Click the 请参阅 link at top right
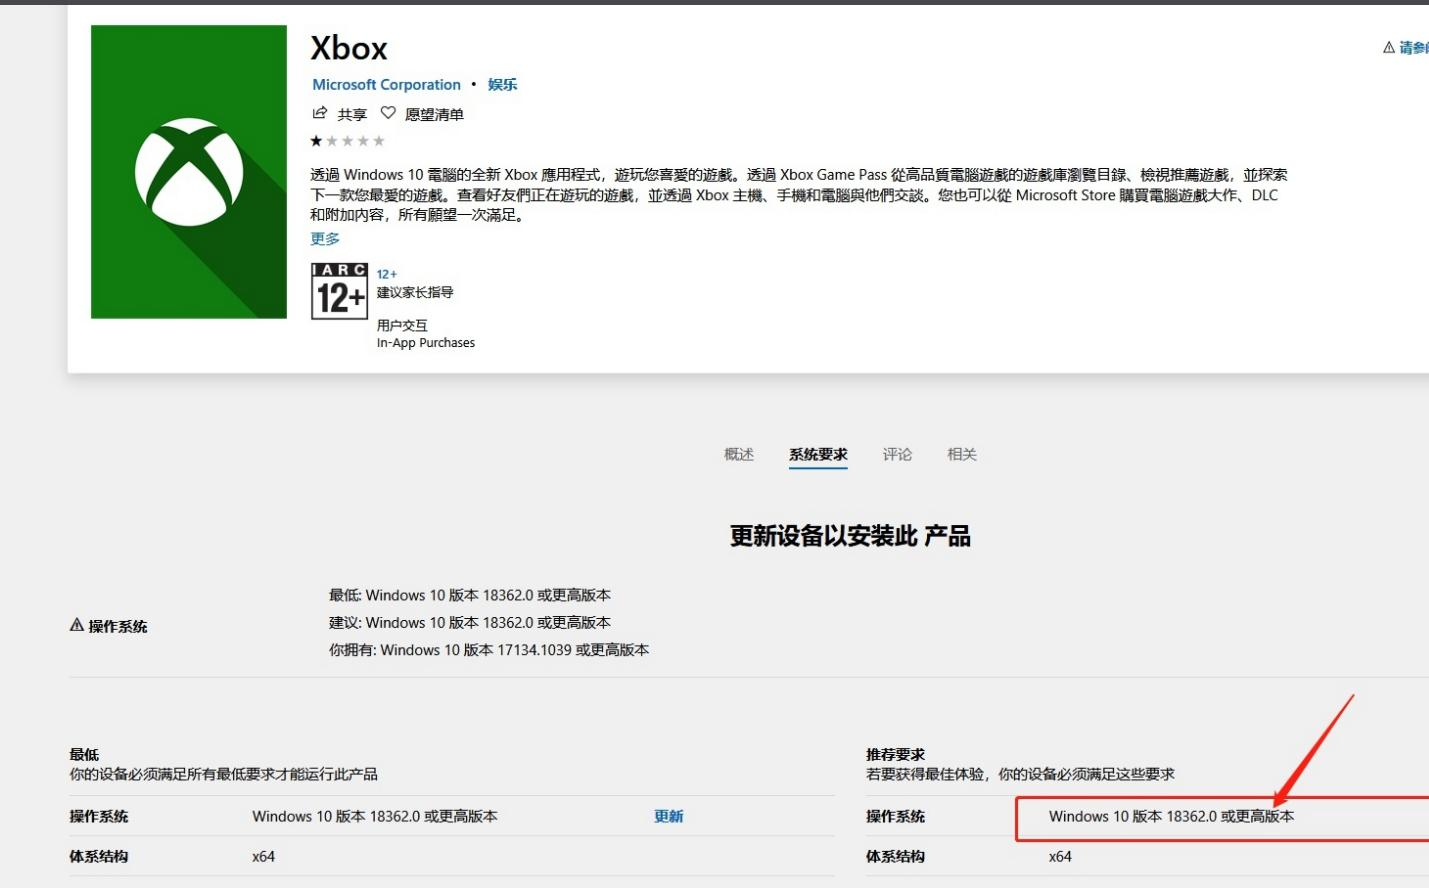Image resolution: width=1429 pixels, height=888 pixels. point(1413,47)
